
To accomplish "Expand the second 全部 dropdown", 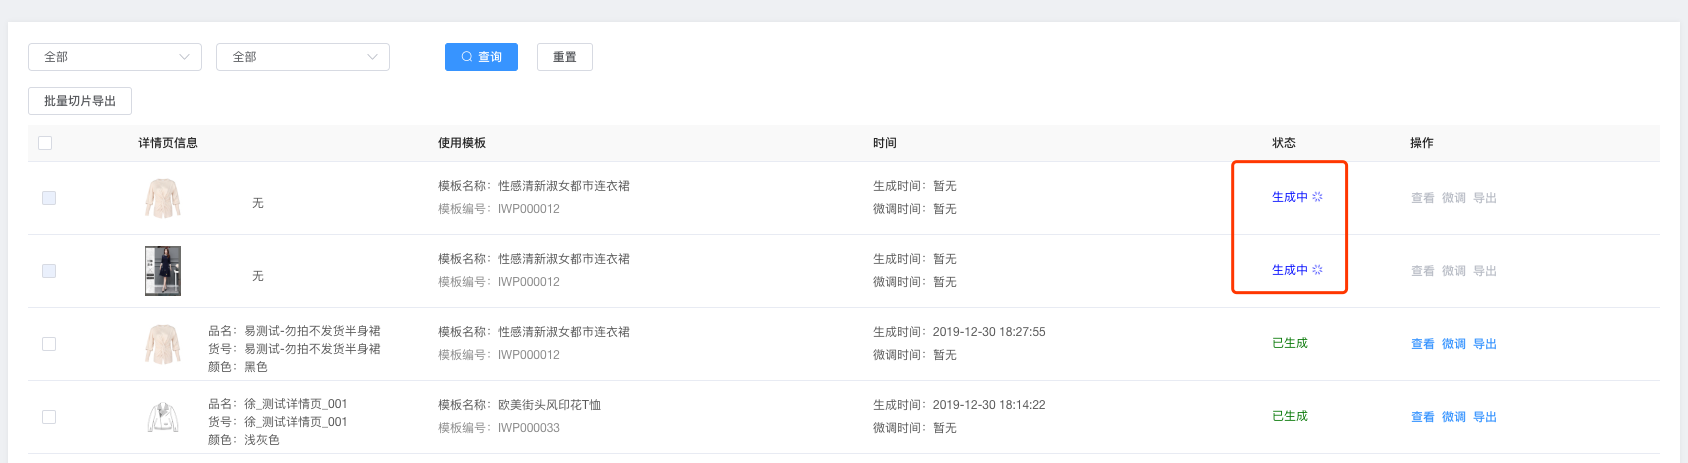I will [303, 57].
